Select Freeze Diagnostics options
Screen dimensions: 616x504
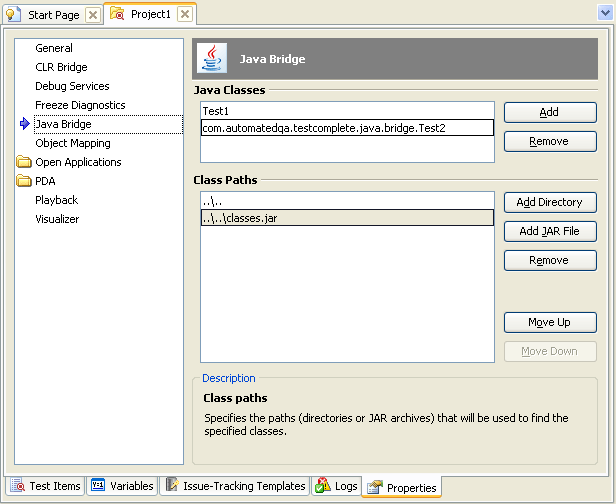tap(80, 105)
